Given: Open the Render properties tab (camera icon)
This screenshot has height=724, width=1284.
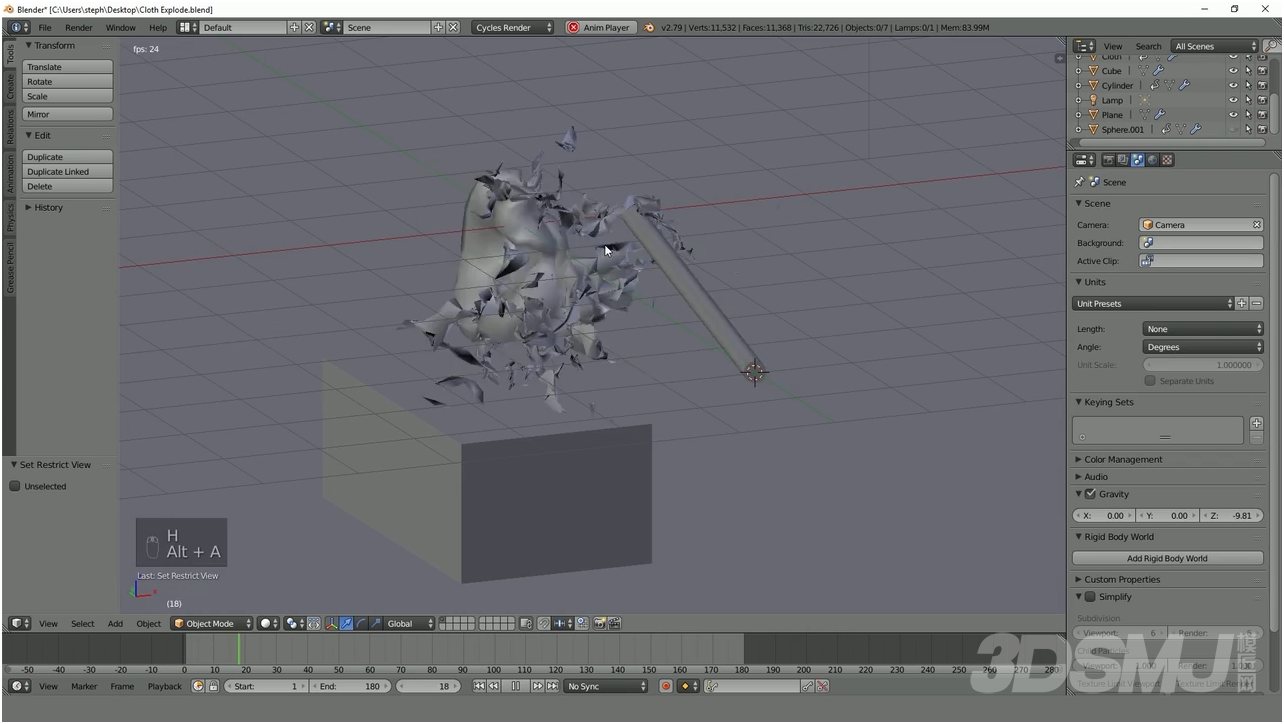Looking at the screenshot, I should pos(1108,160).
